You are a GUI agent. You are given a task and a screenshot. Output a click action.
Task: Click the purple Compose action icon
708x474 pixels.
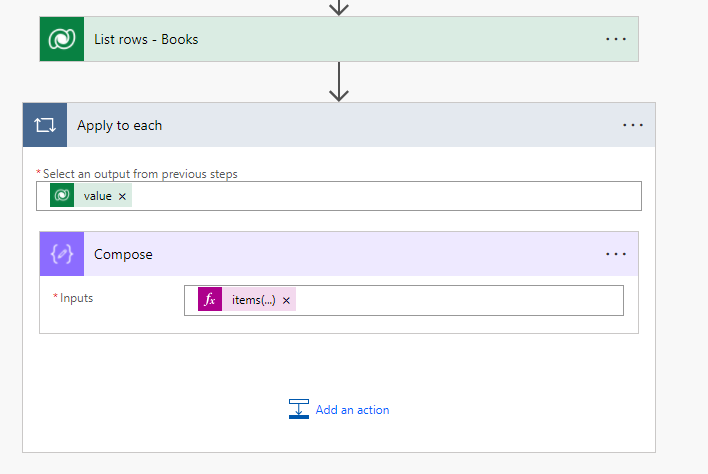[x=62, y=254]
